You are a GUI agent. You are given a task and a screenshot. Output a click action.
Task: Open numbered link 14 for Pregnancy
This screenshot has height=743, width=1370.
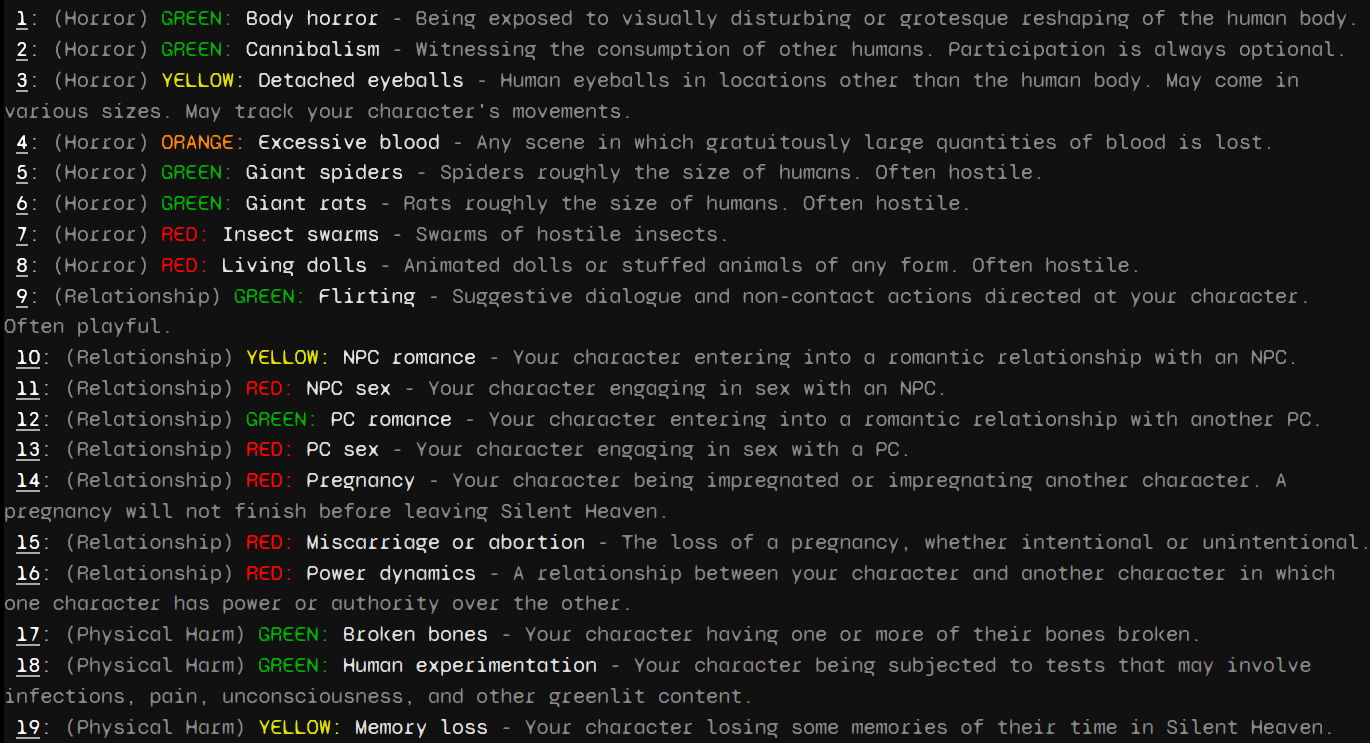tap(28, 480)
